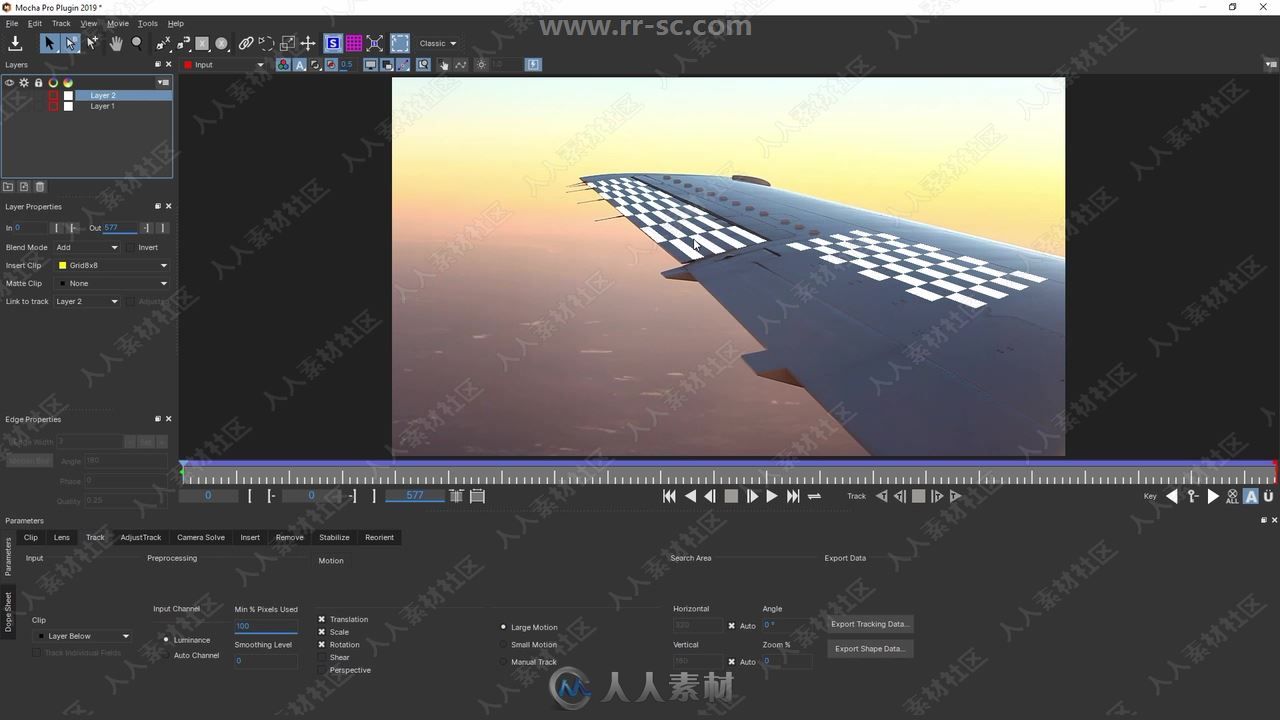The image size is (1280, 720).
Task: Click the Layer 2 white color swatch
Action: pos(69,96)
